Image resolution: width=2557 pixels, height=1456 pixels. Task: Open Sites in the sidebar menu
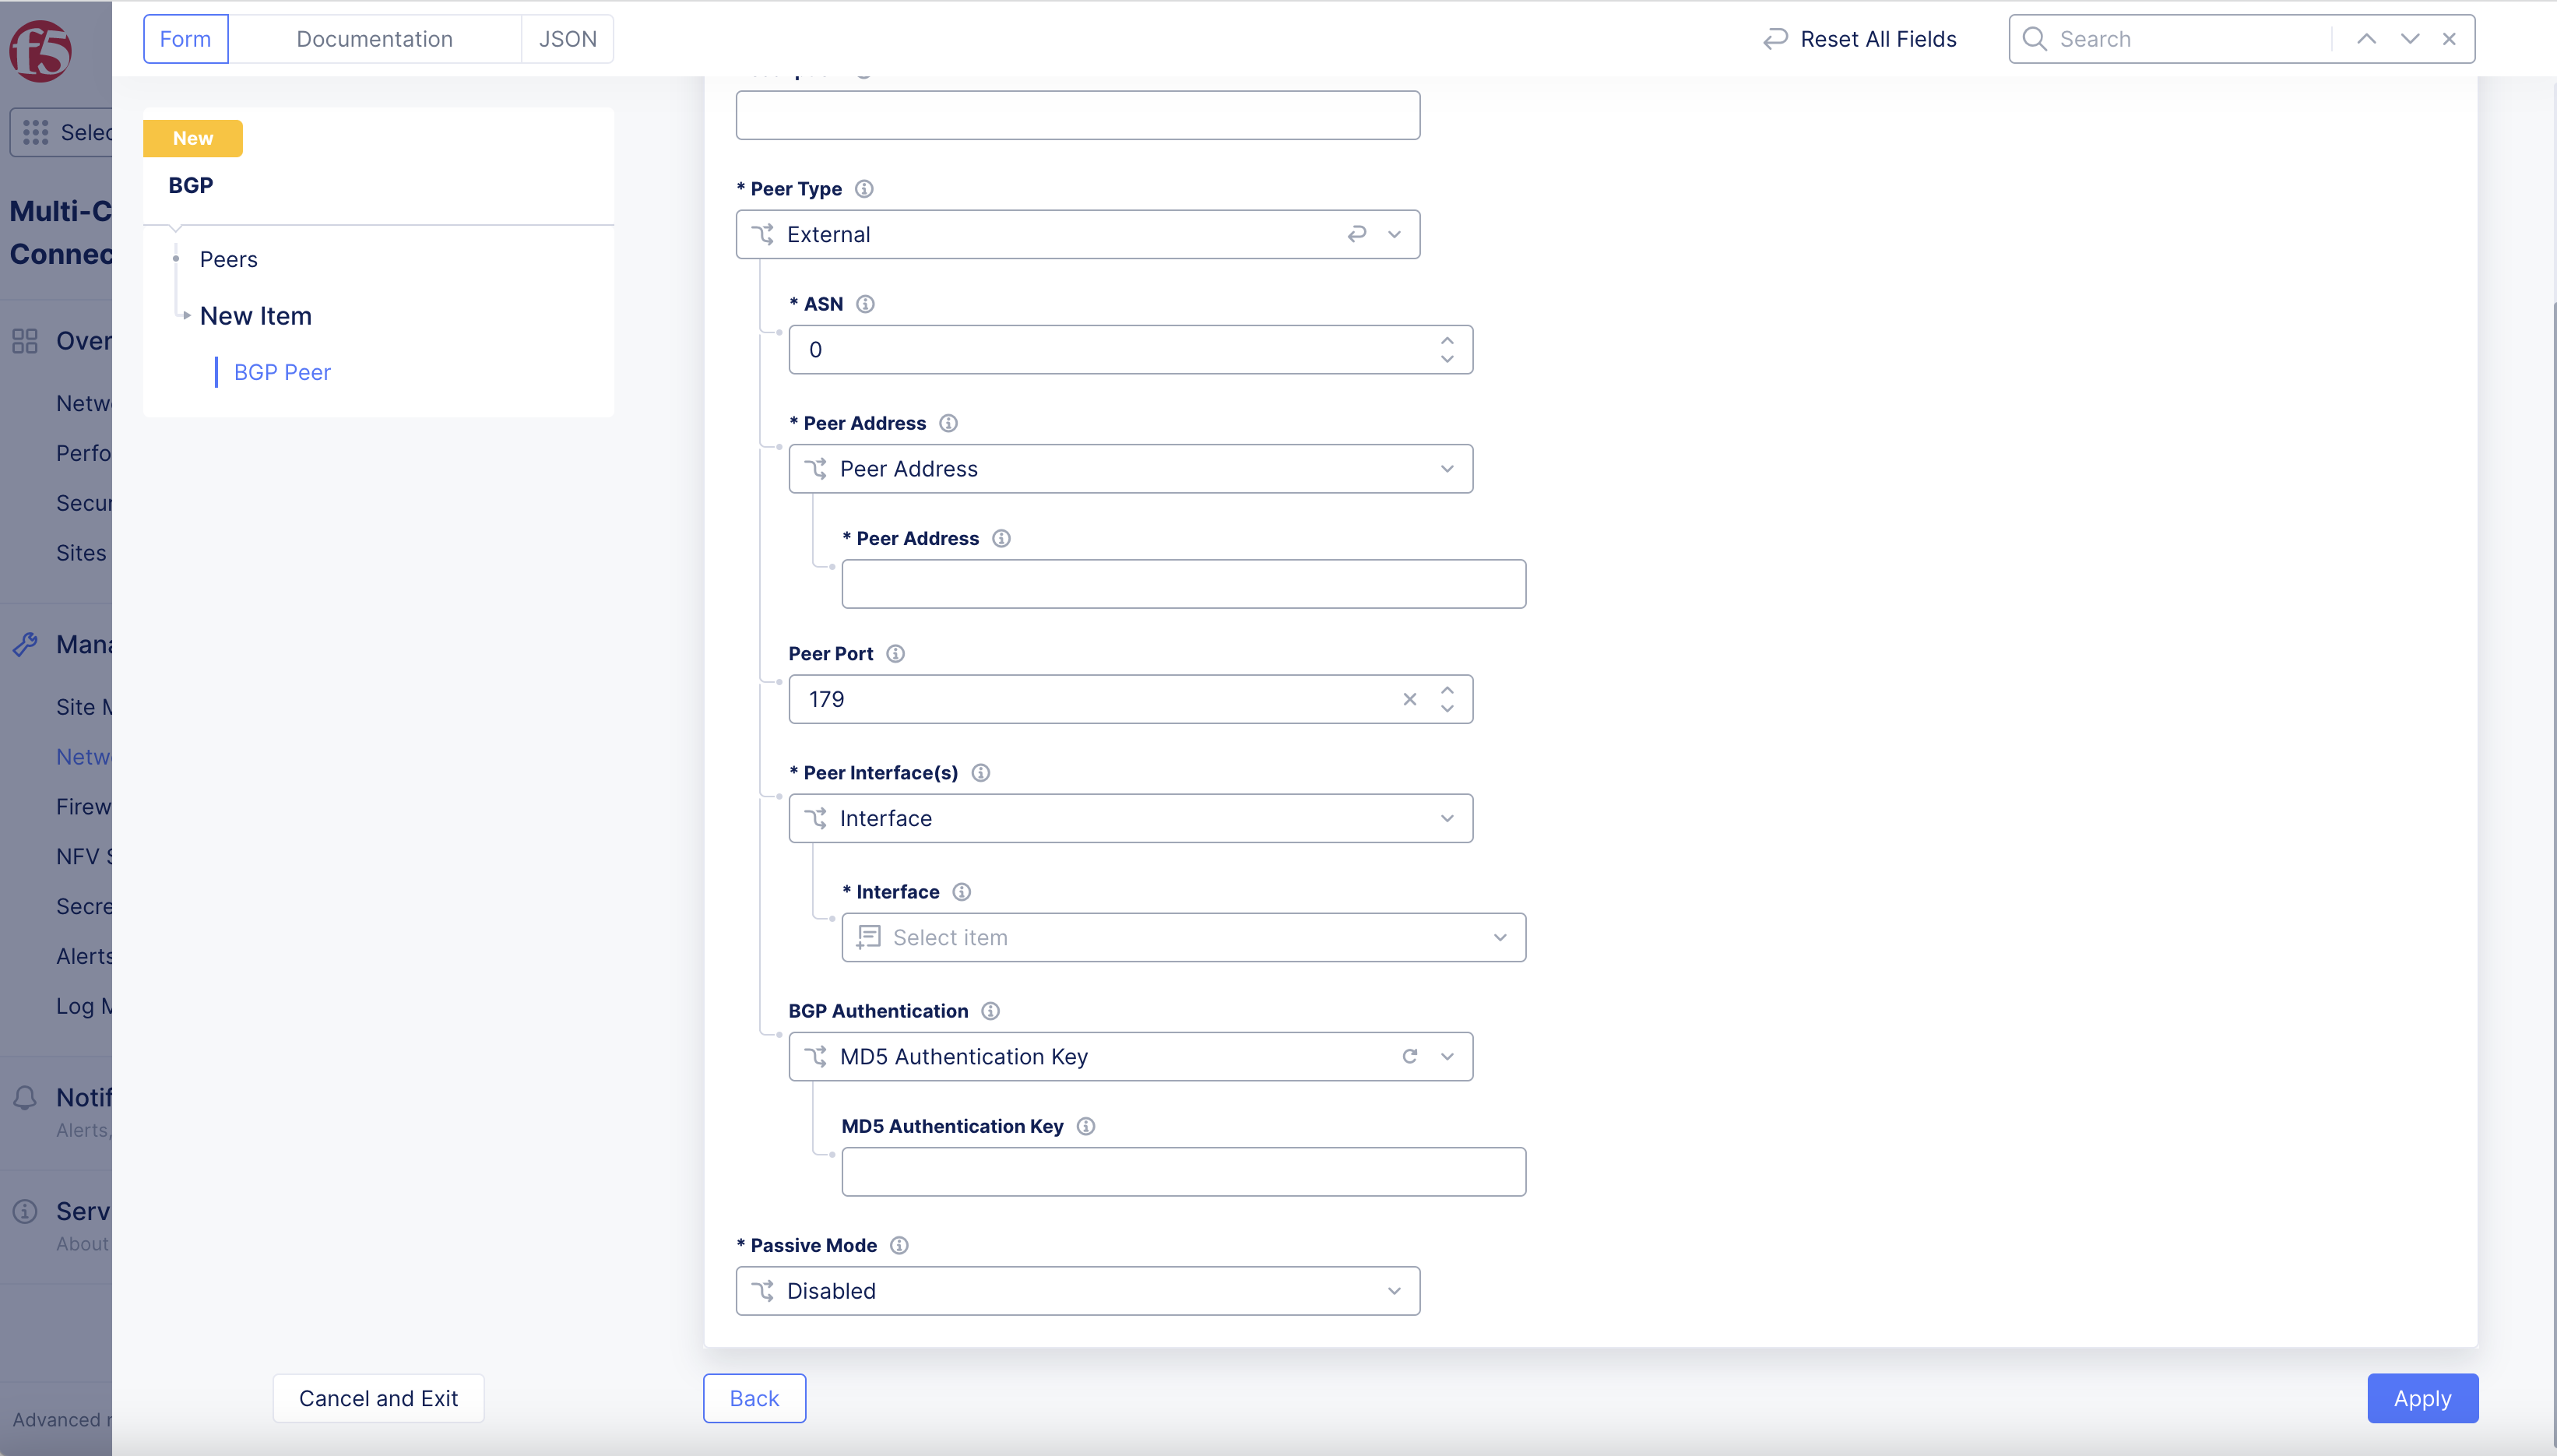coord(81,553)
